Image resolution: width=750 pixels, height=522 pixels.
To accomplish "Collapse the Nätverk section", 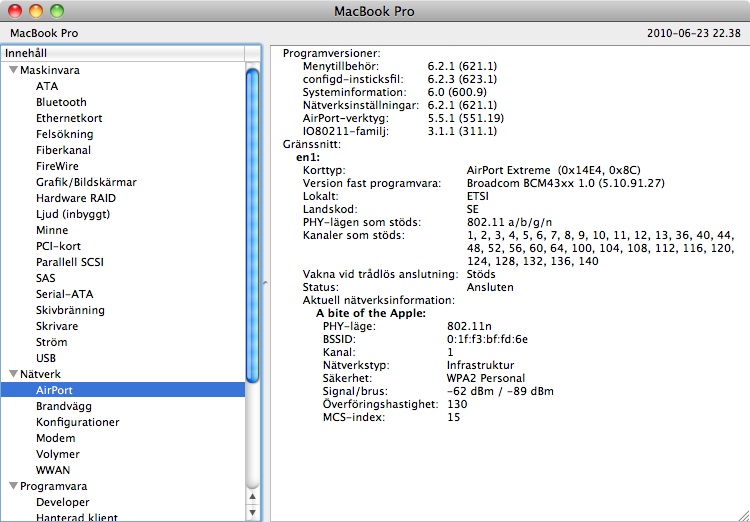I will coord(14,374).
